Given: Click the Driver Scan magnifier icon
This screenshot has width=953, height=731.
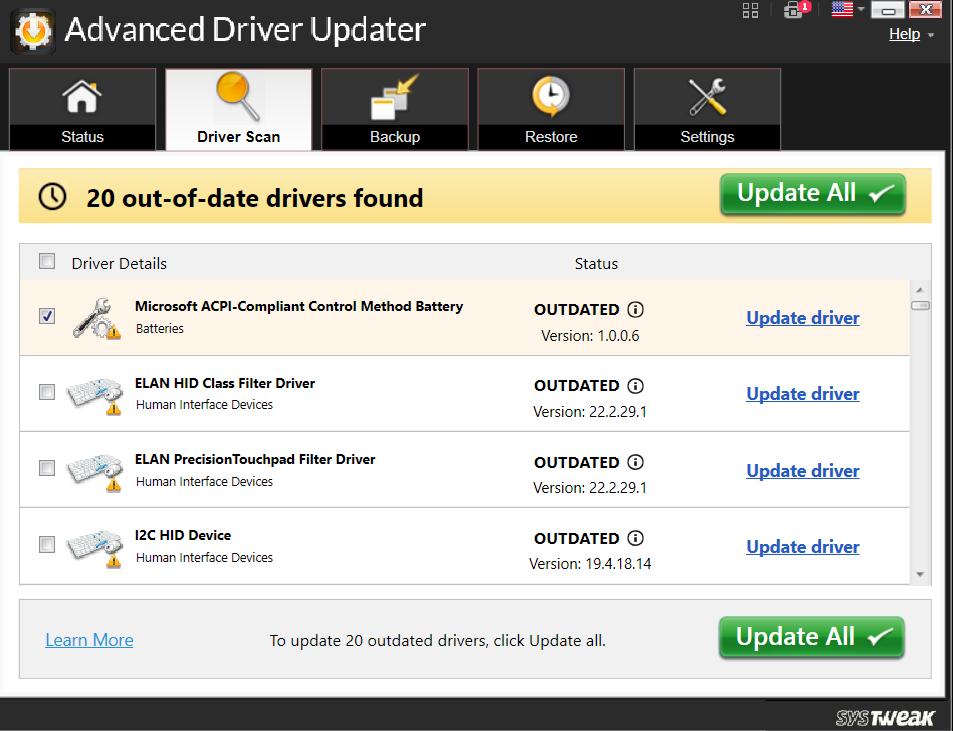Looking at the screenshot, I should coord(238,97).
